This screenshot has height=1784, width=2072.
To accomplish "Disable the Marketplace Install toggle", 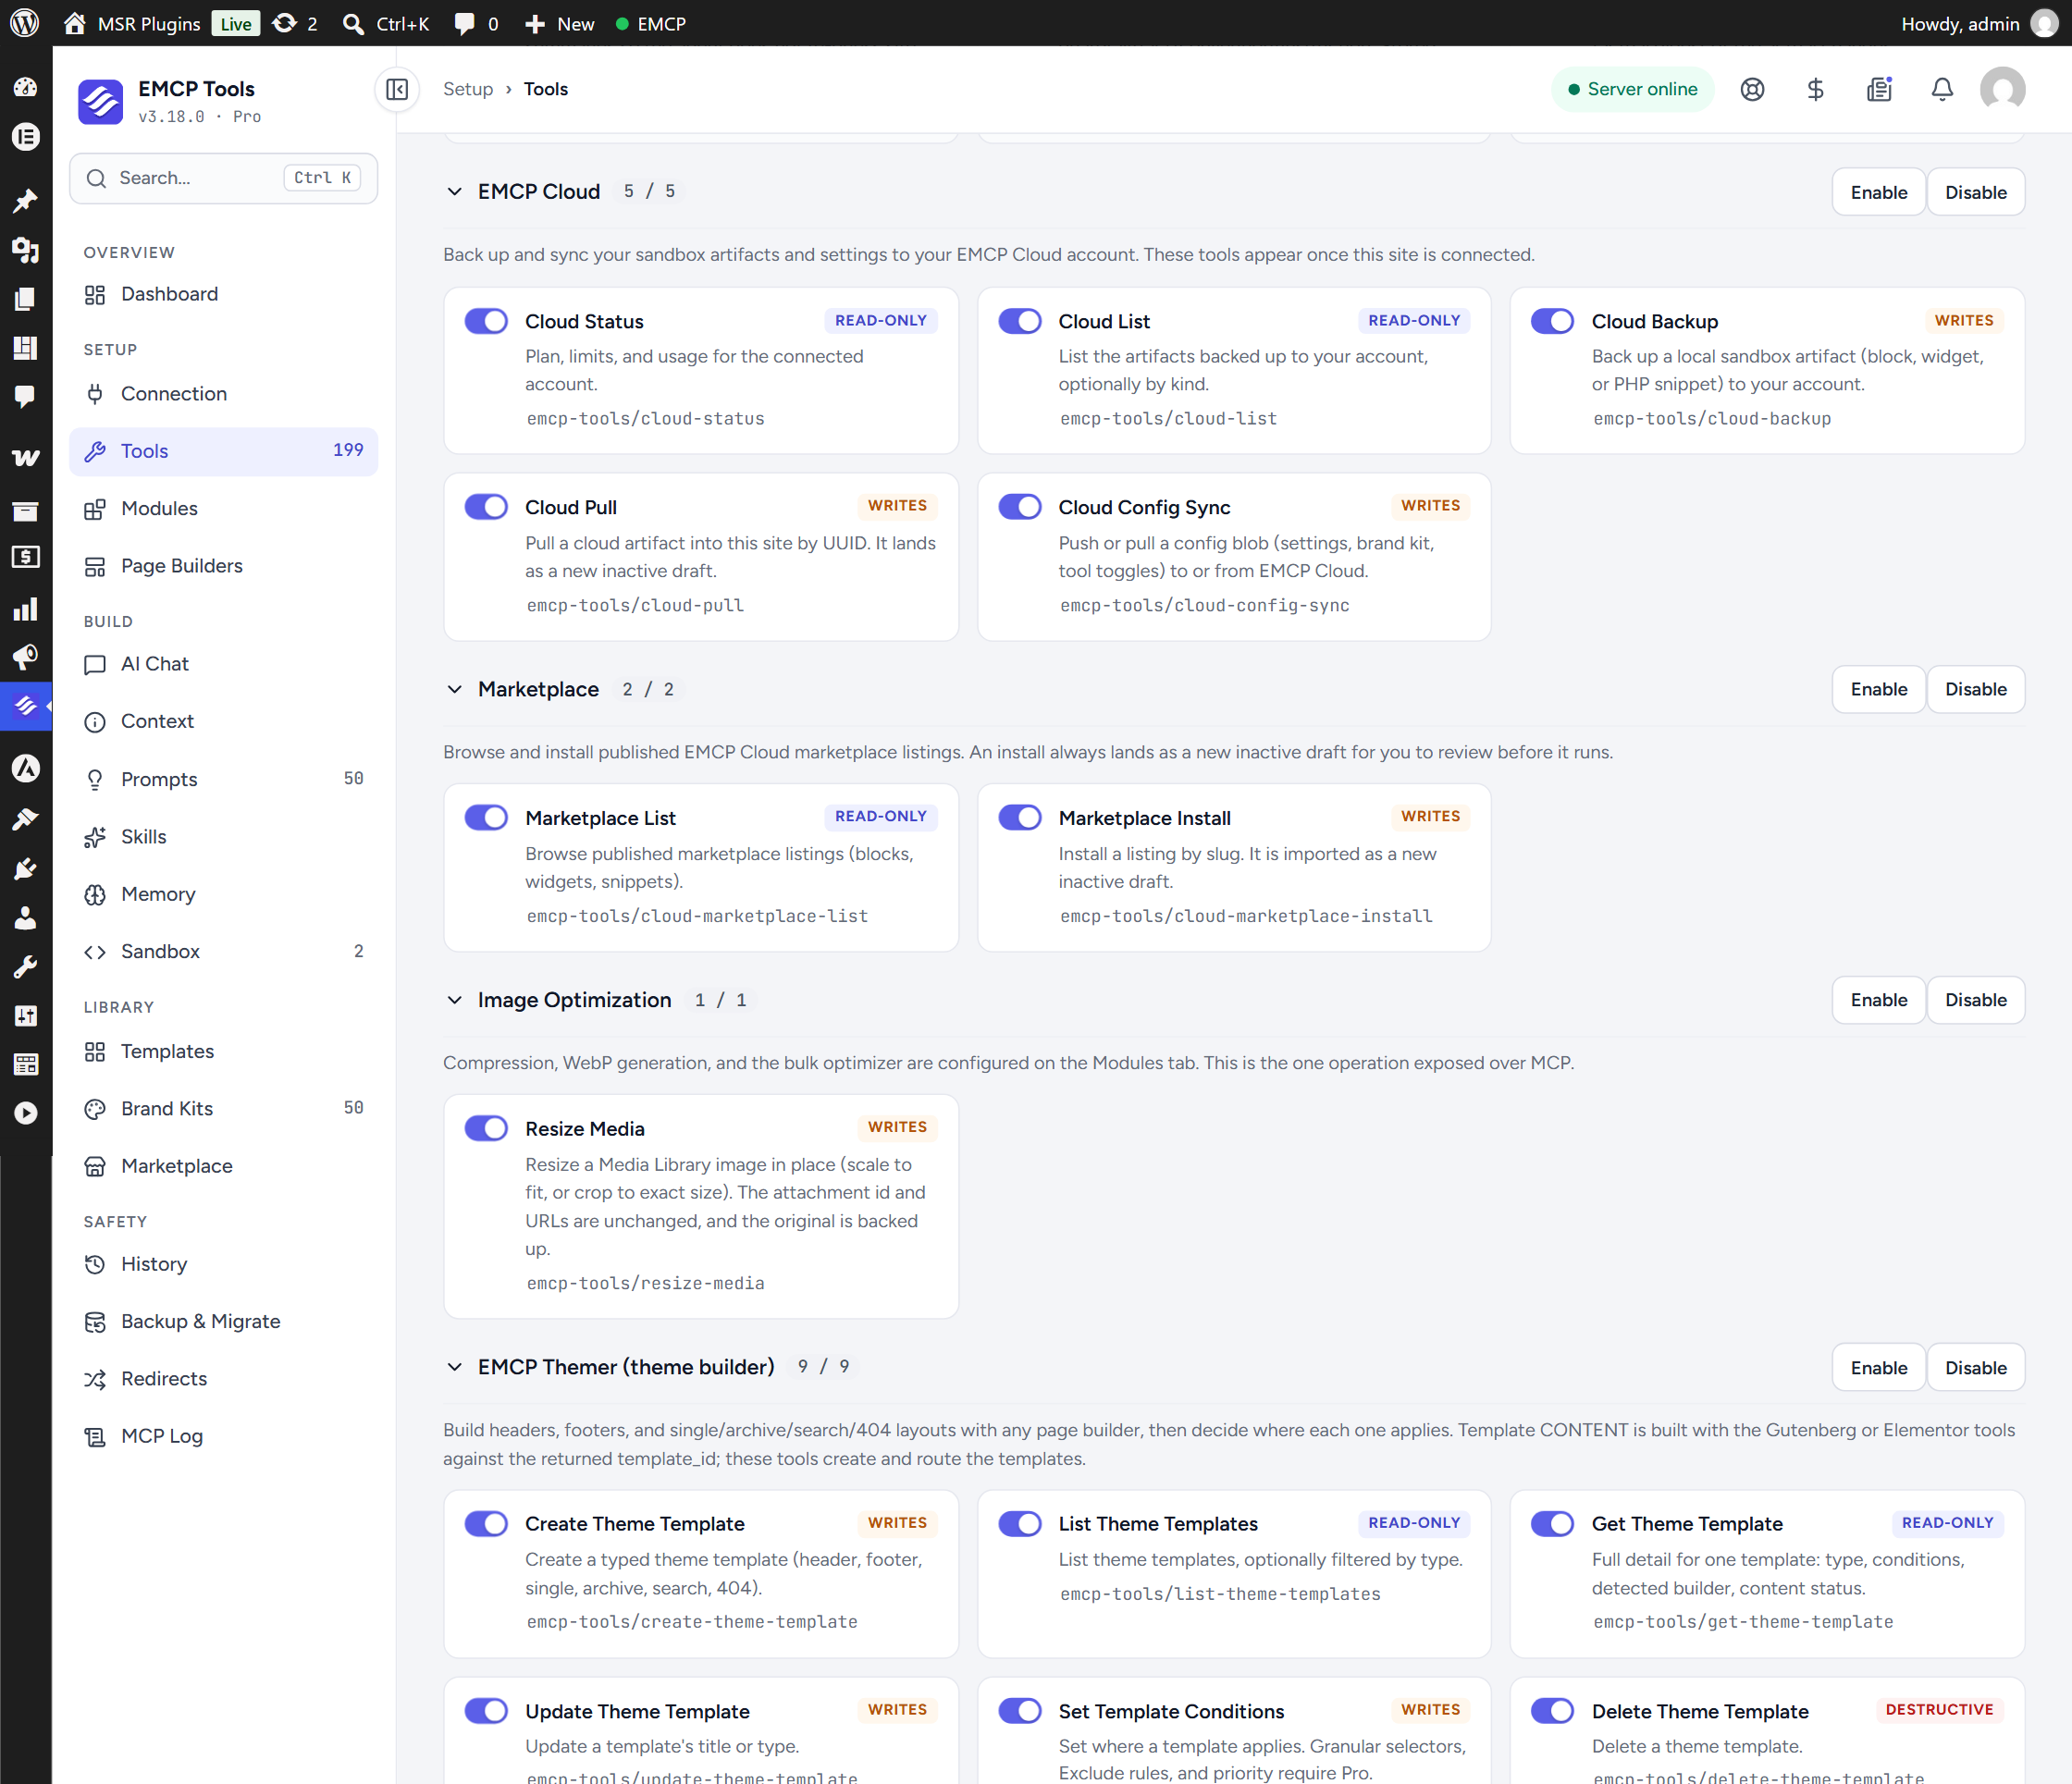I will tap(1020, 817).
